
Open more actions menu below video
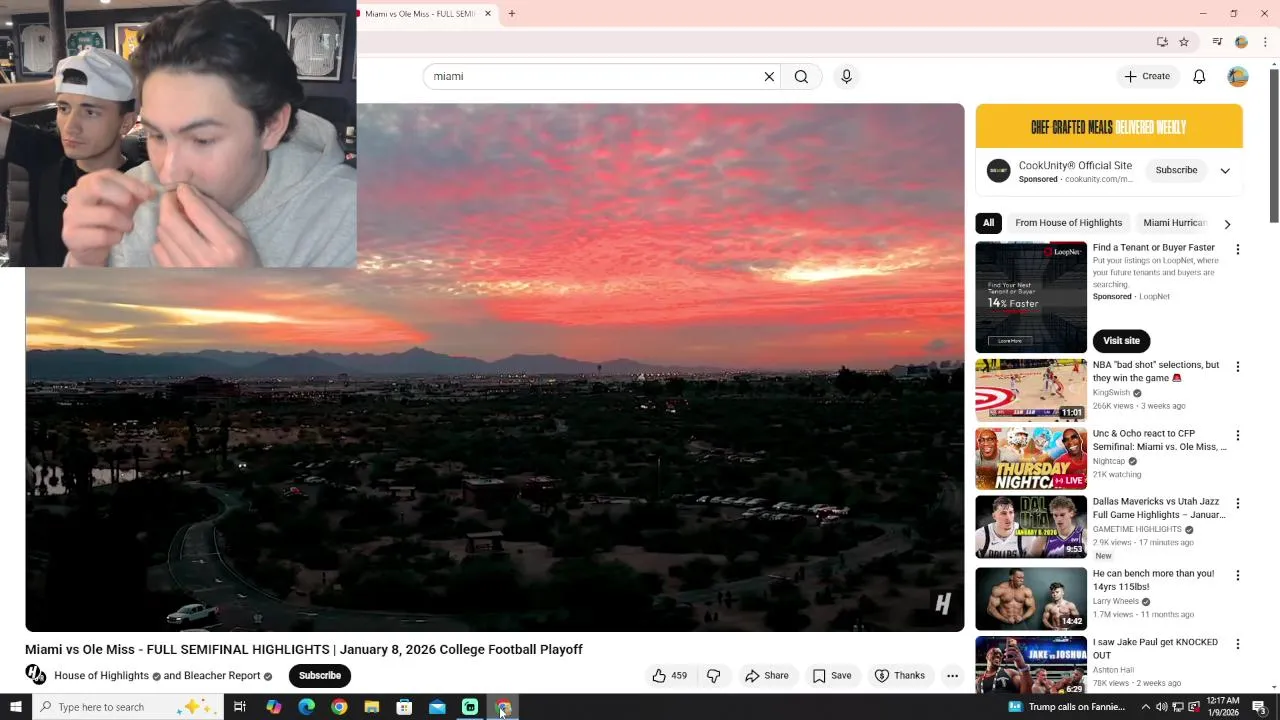[x=952, y=676]
